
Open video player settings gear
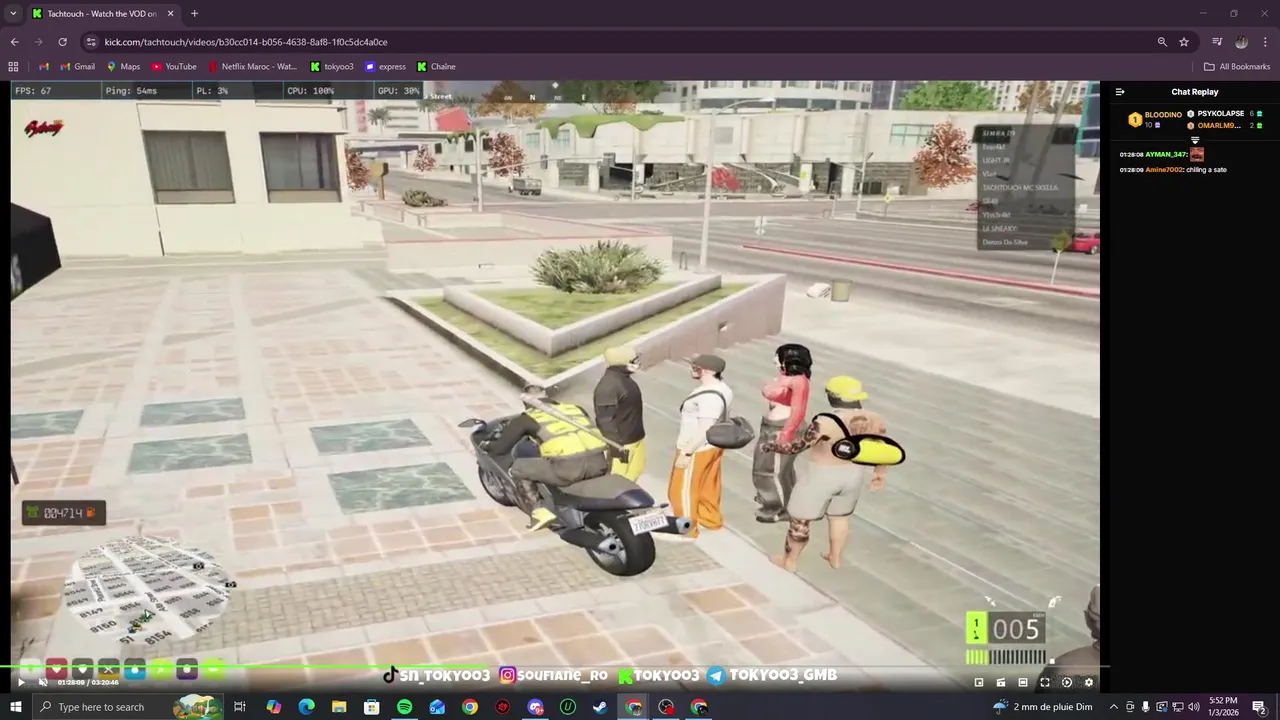1089,682
